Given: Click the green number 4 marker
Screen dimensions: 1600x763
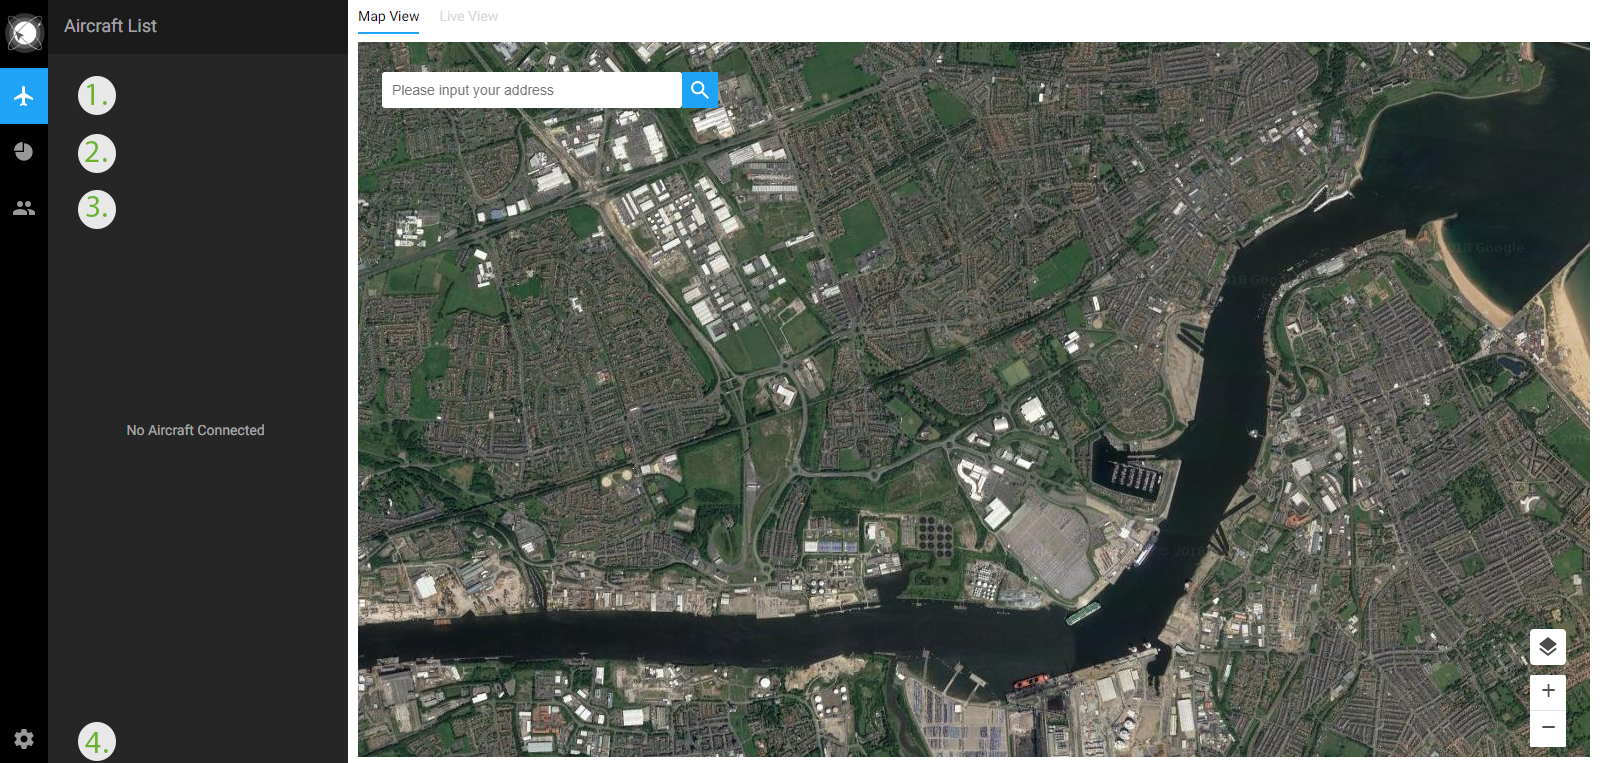Looking at the screenshot, I should 97,742.
